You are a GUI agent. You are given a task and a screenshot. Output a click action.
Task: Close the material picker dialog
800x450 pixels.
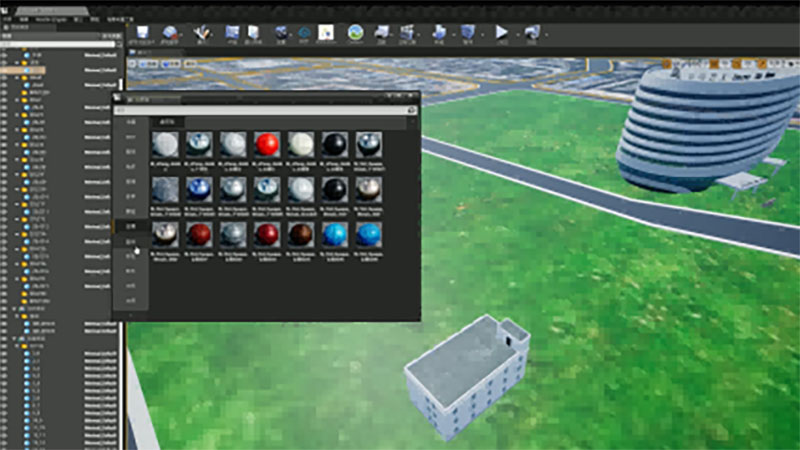pyautogui.click(x=412, y=98)
